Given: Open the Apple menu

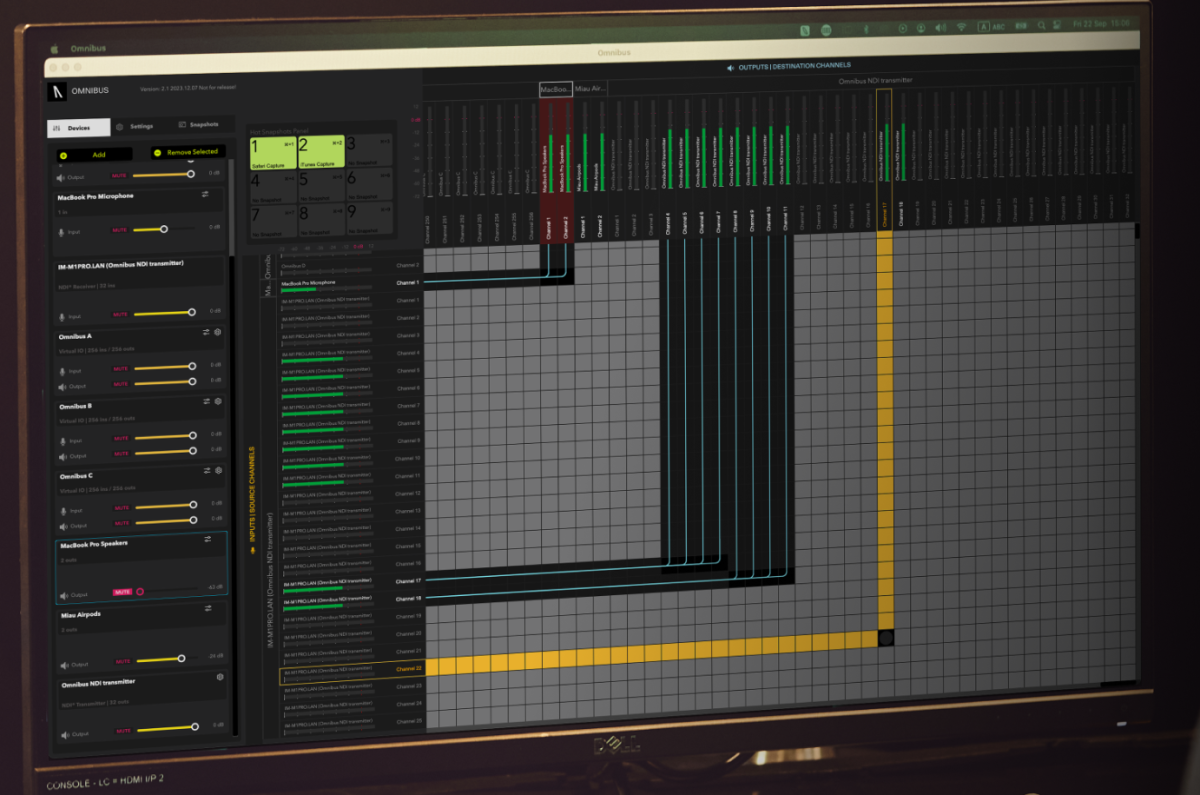Looking at the screenshot, I should pyautogui.click(x=56, y=47).
